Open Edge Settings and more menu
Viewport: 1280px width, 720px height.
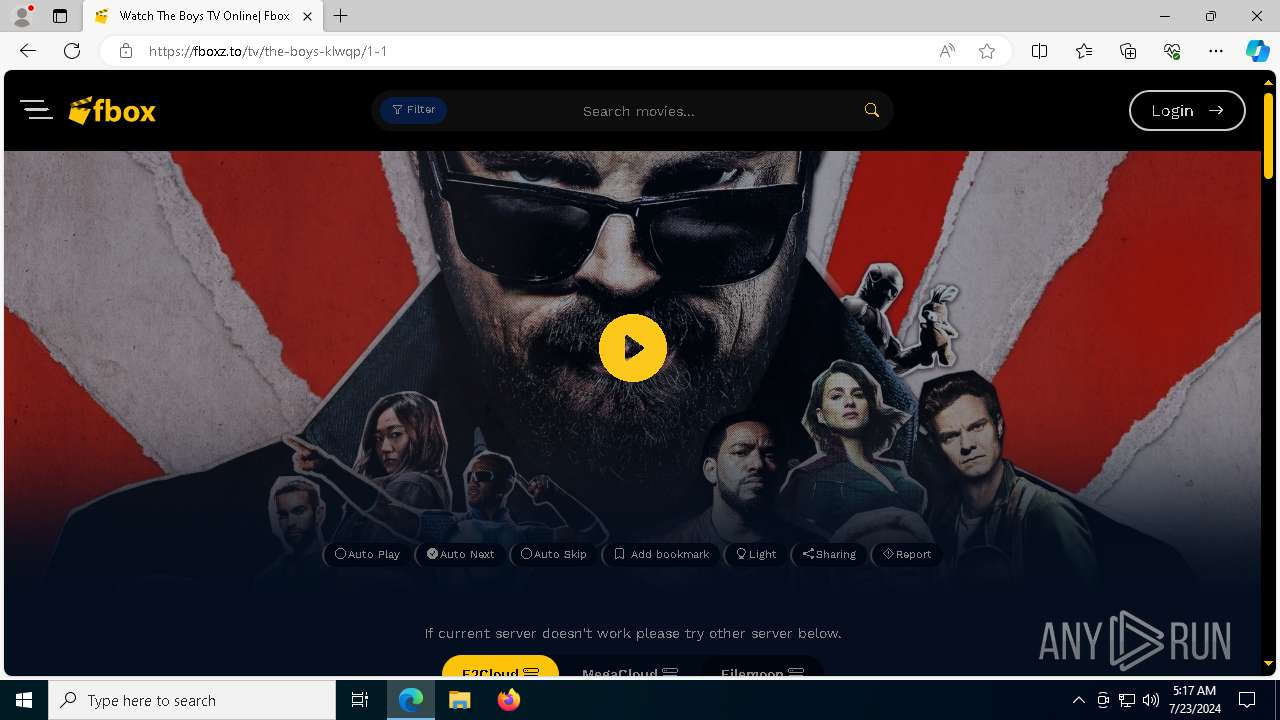click(1216, 51)
